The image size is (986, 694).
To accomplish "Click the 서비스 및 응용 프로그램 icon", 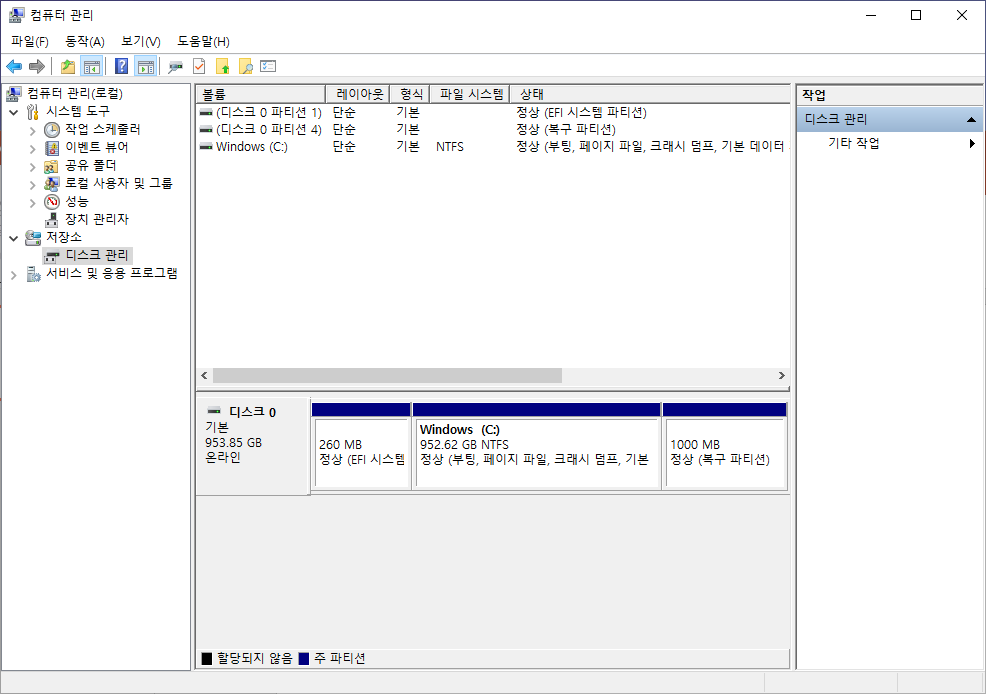I will click(x=33, y=274).
